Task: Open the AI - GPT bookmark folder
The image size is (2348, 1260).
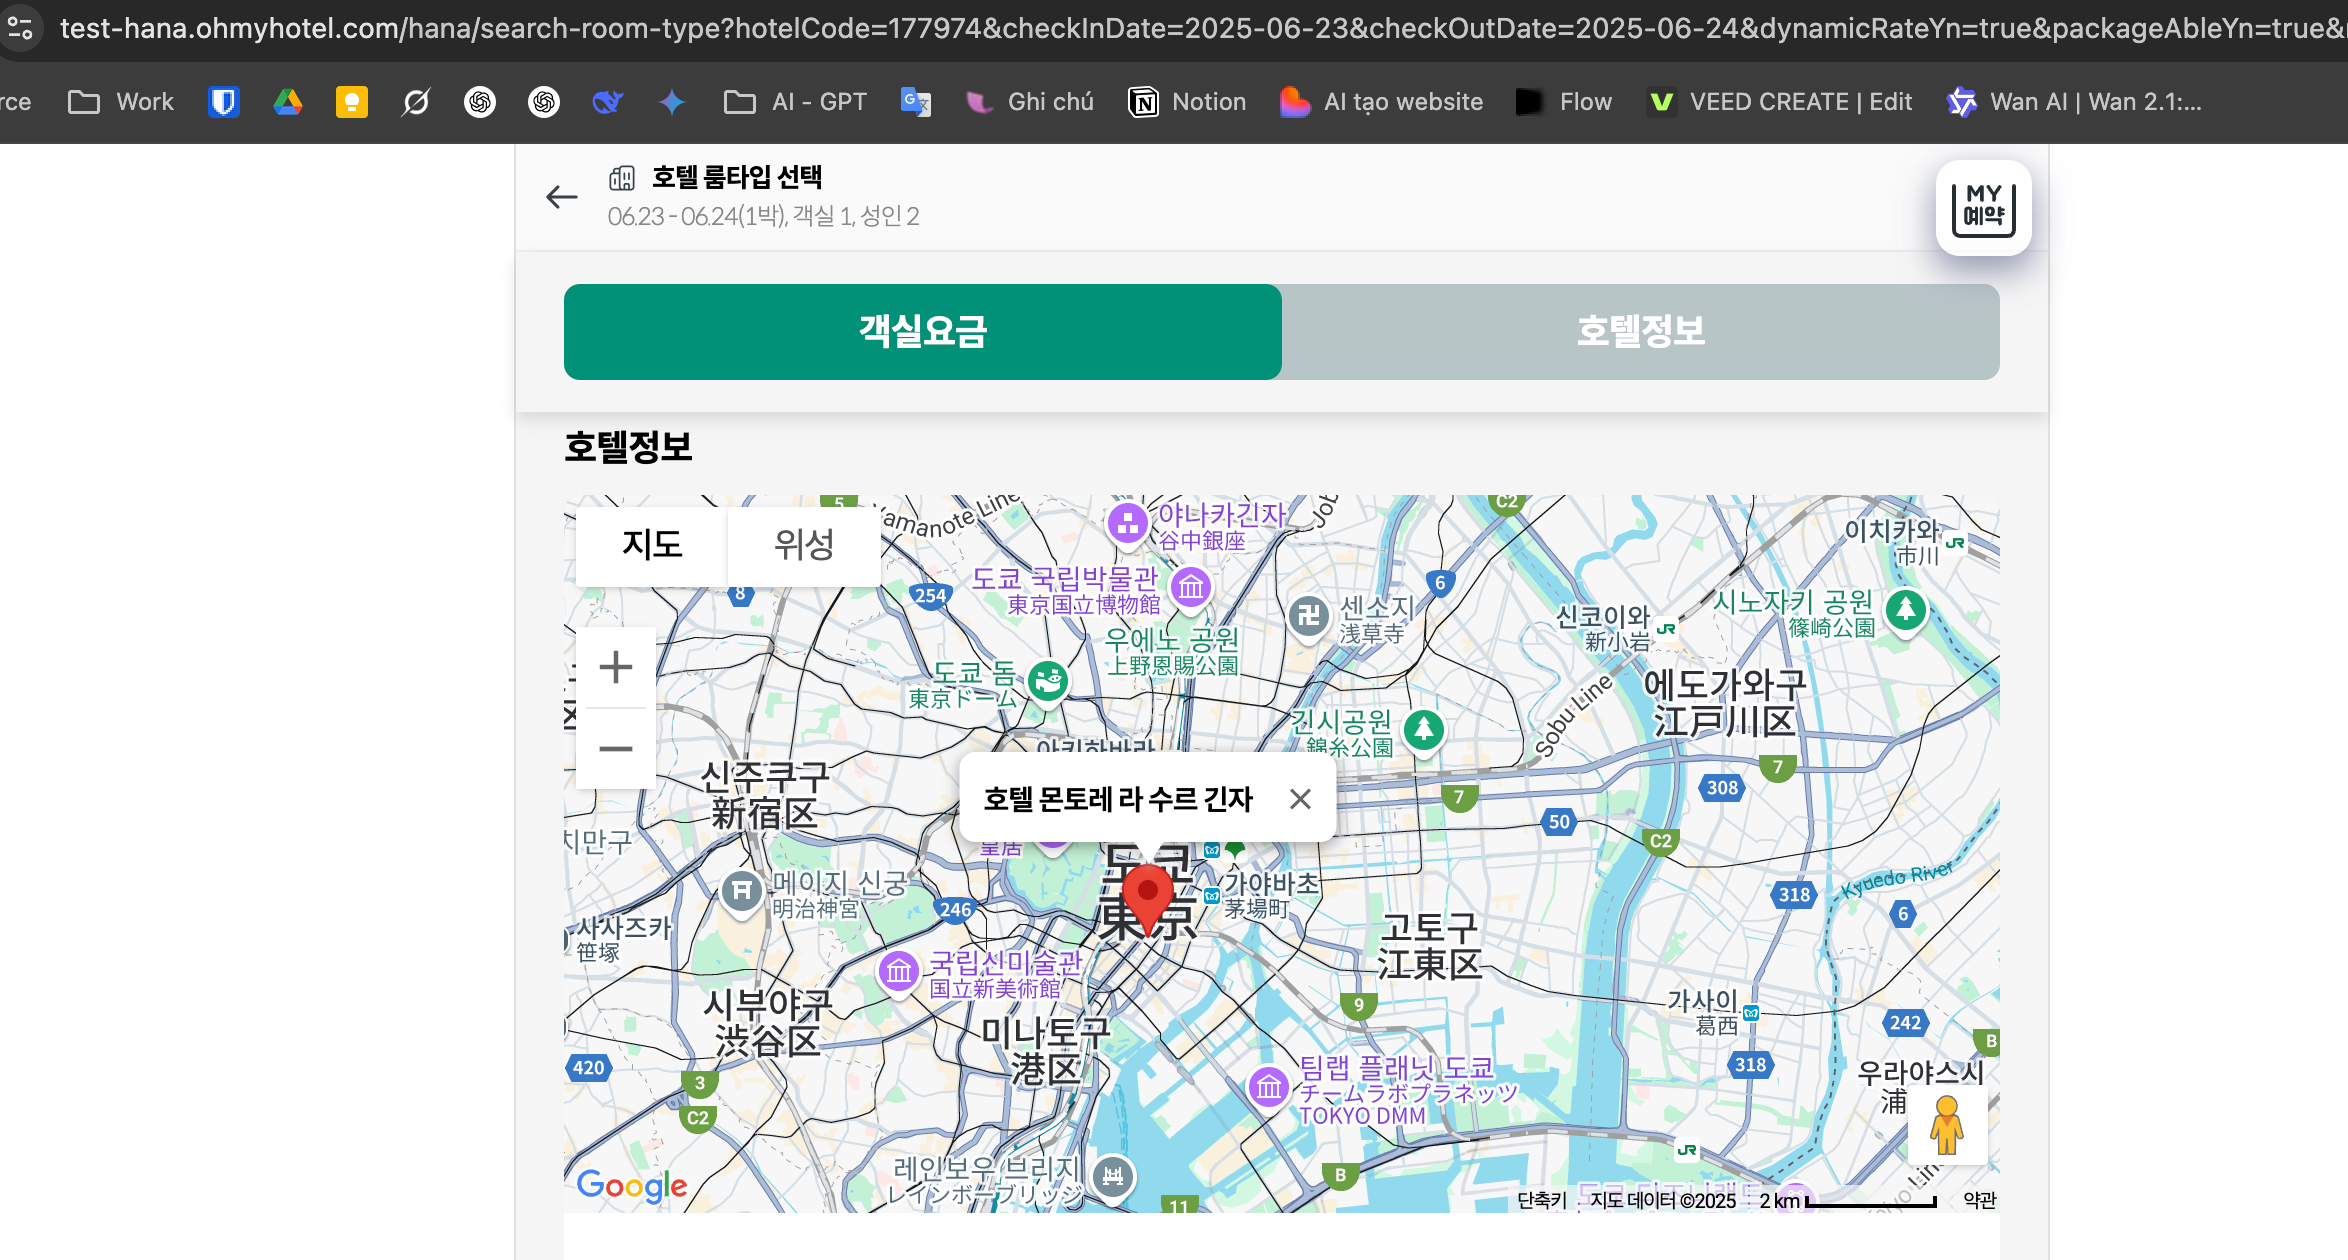Action: (x=796, y=102)
